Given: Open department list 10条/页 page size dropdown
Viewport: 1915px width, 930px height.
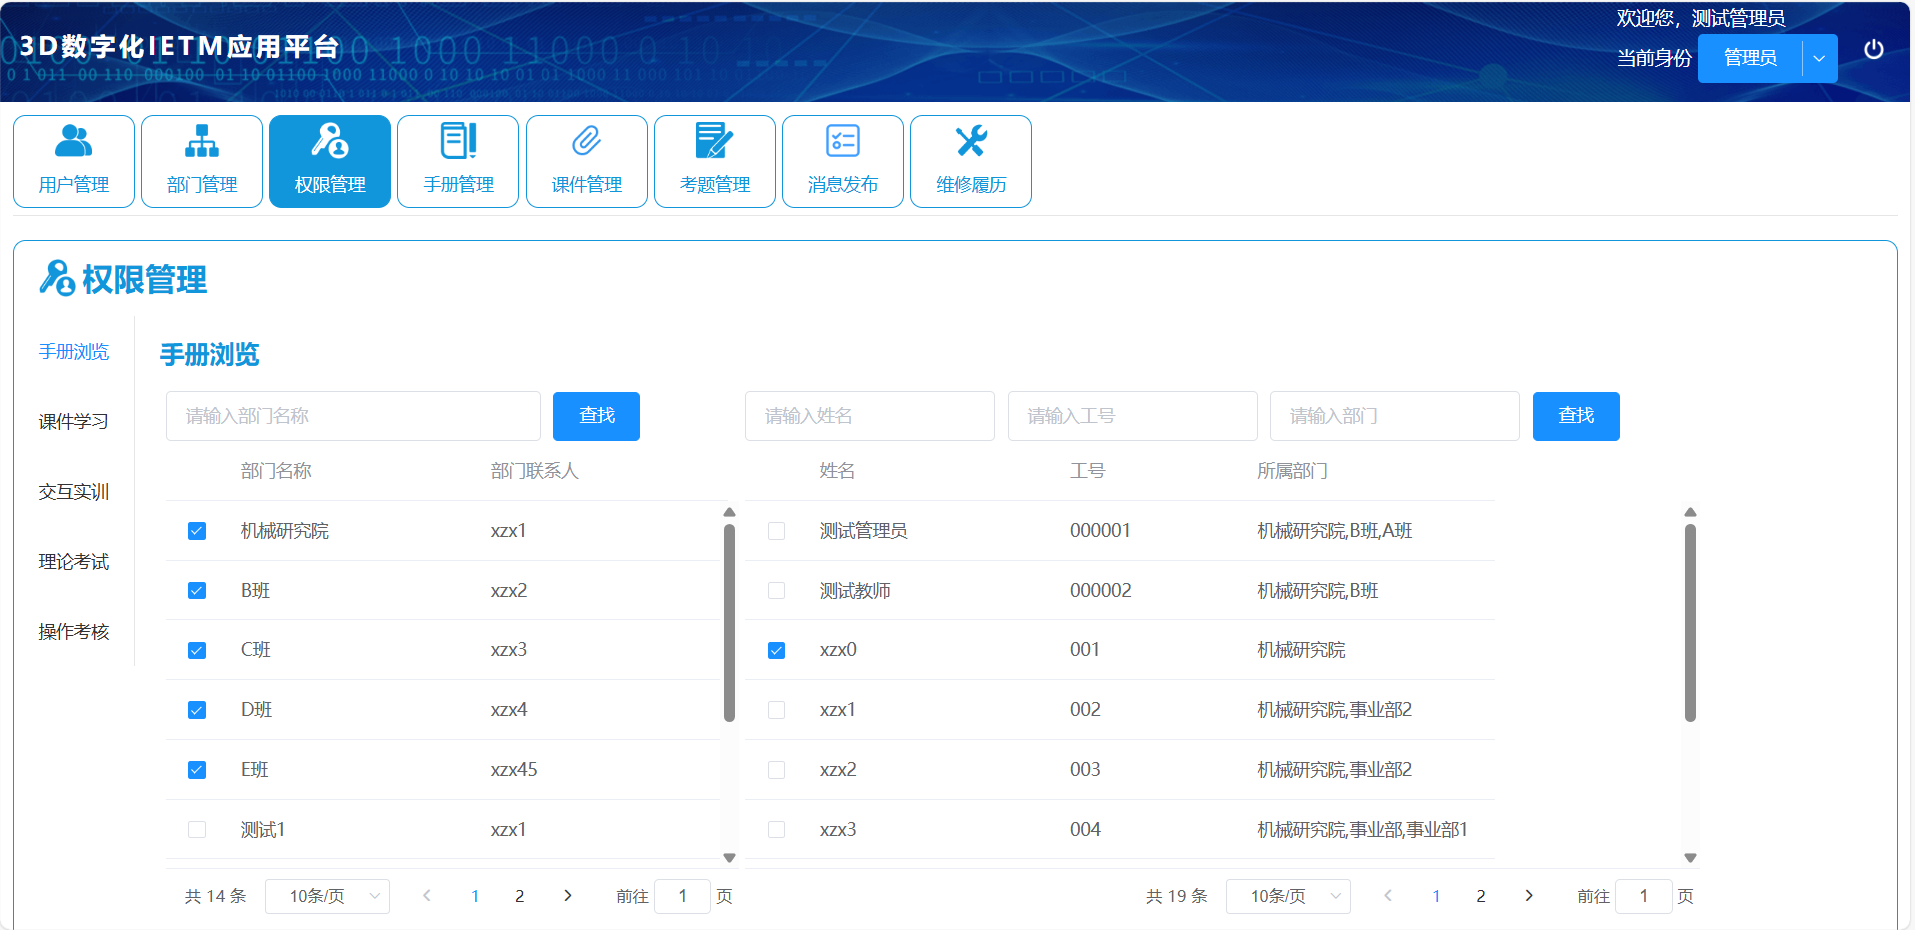Looking at the screenshot, I should pyautogui.click(x=327, y=896).
